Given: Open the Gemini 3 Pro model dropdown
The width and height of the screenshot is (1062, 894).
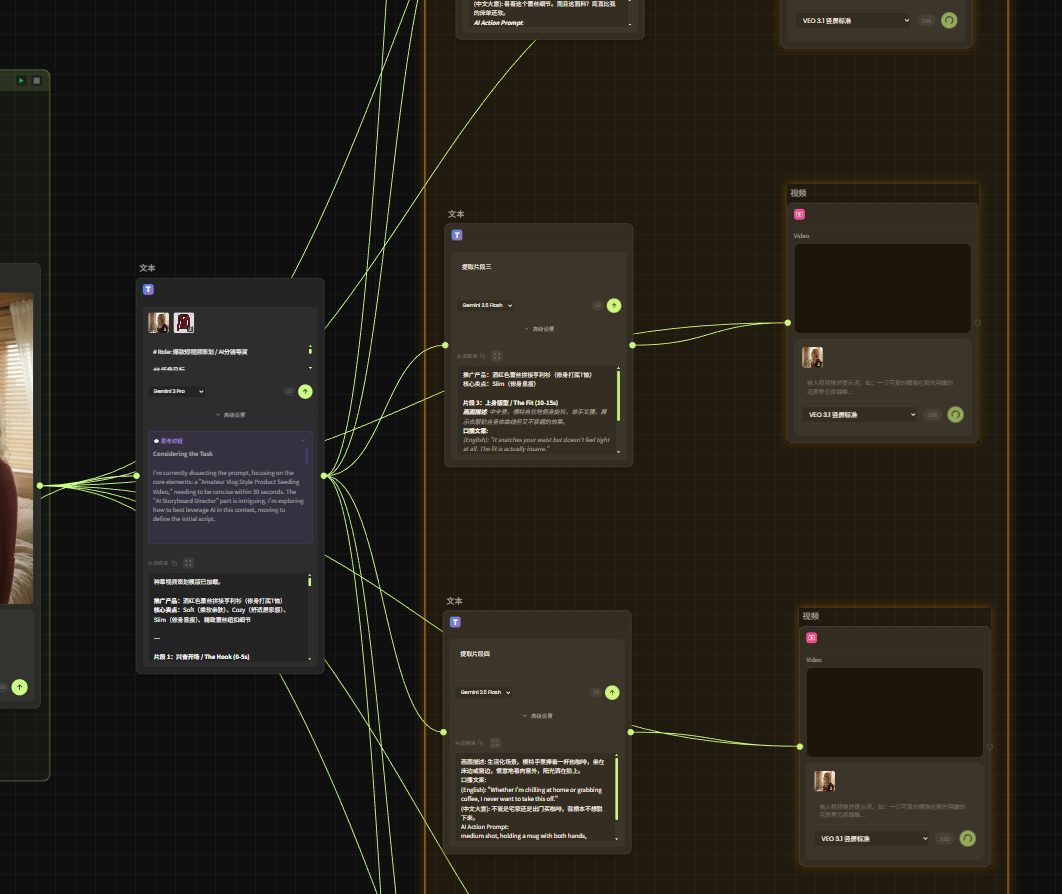Looking at the screenshot, I should click(177, 392).
